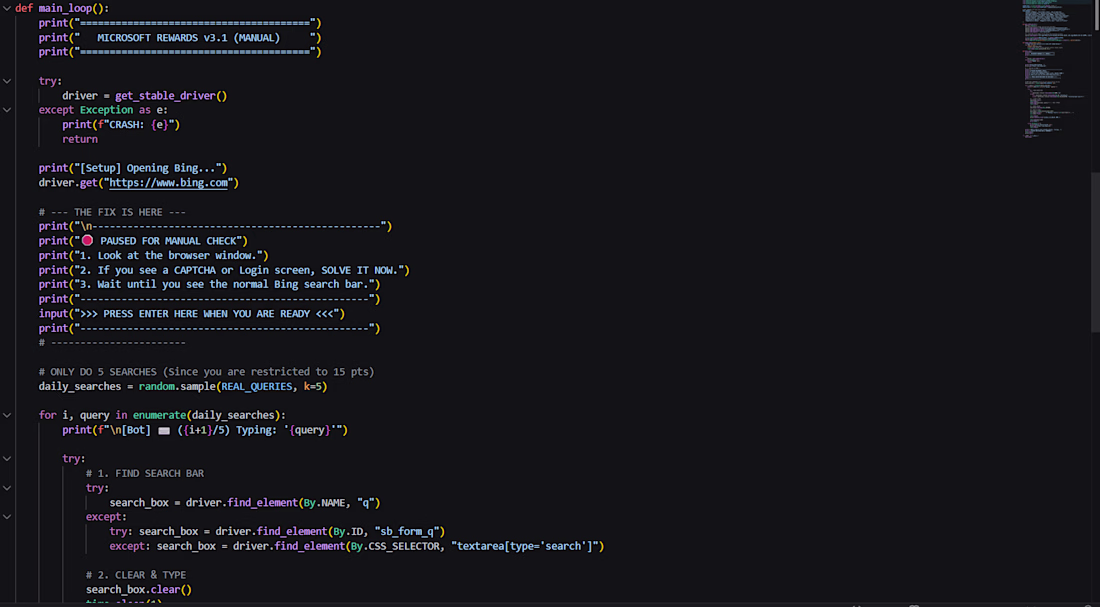Click the random.sample call

(177, 387)
